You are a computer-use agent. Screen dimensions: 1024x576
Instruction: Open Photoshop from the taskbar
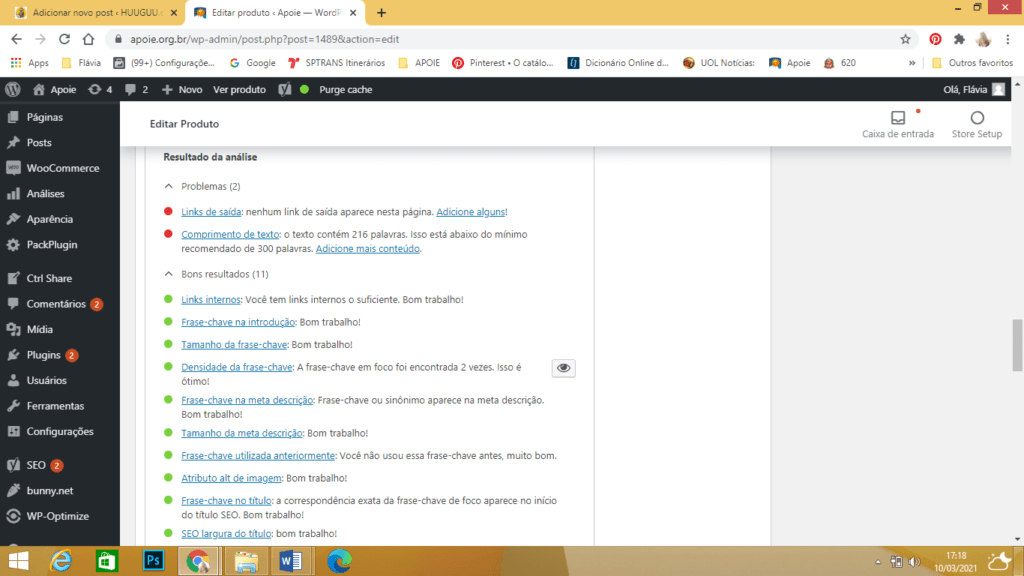pos(153,561)
